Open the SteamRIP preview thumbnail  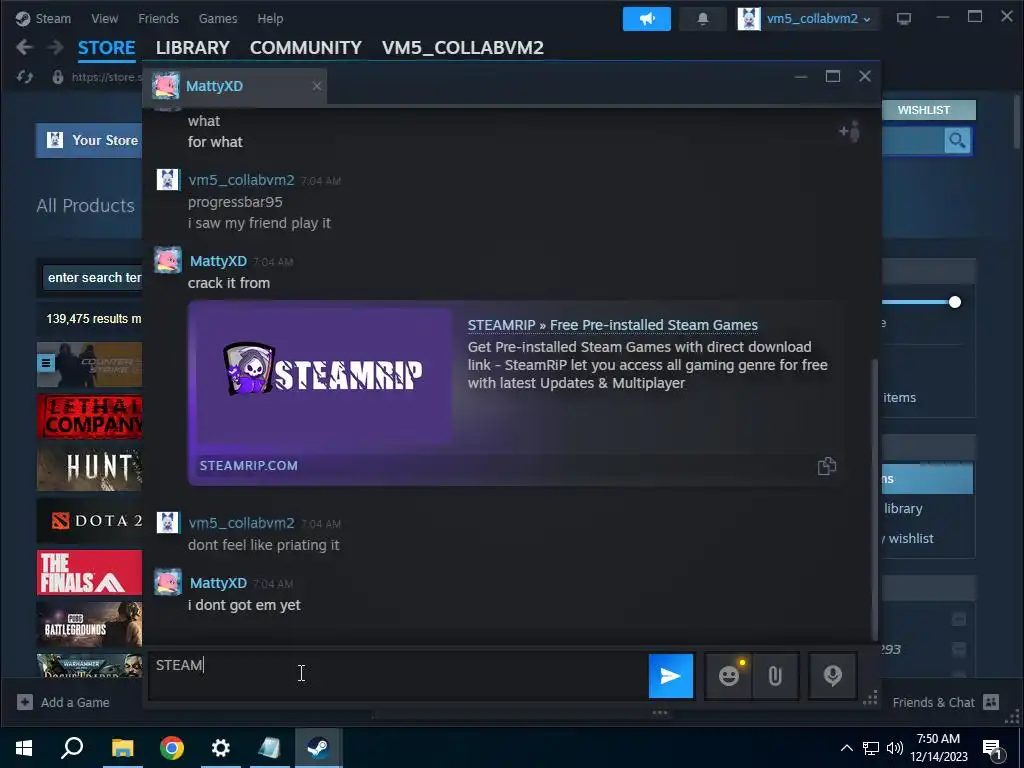[325, 376]
